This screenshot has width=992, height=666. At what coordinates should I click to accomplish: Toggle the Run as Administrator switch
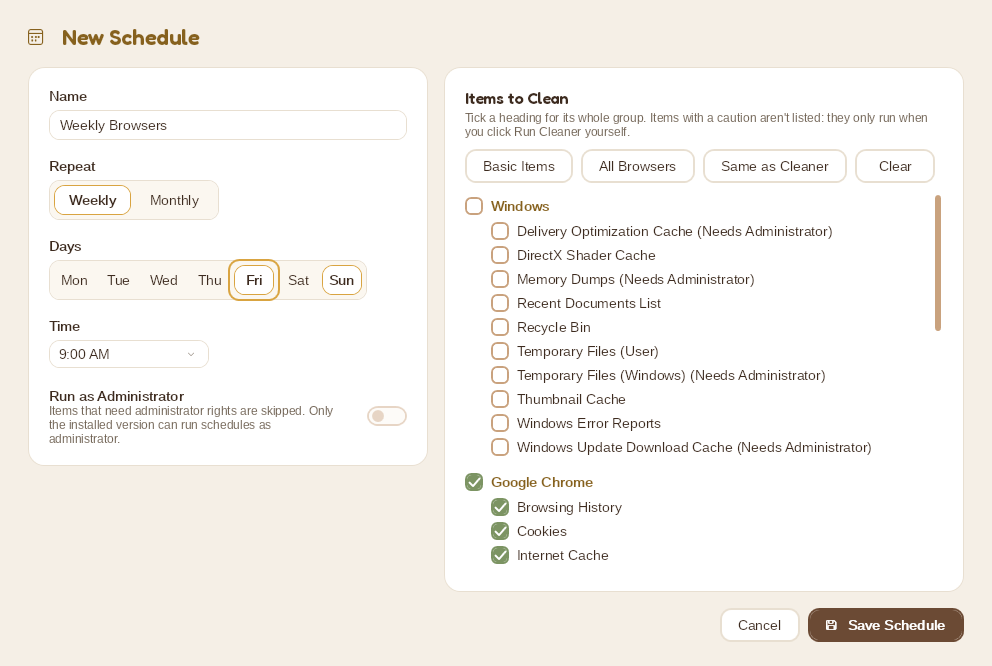pos(387,416)
